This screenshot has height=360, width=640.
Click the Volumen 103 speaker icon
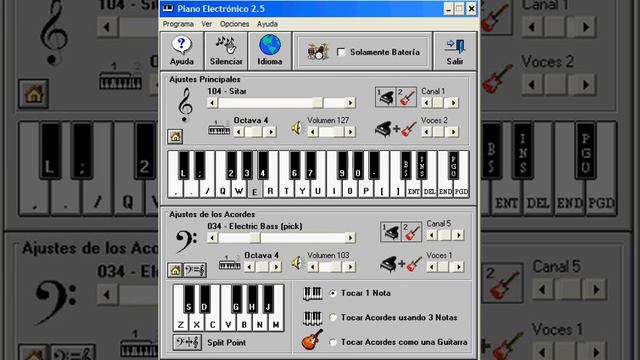298,263
